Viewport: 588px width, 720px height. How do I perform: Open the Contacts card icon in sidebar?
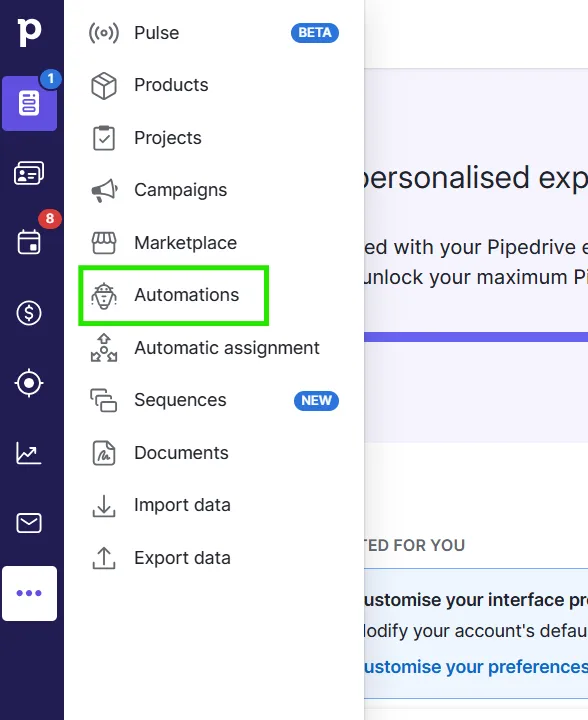point(29,174)
